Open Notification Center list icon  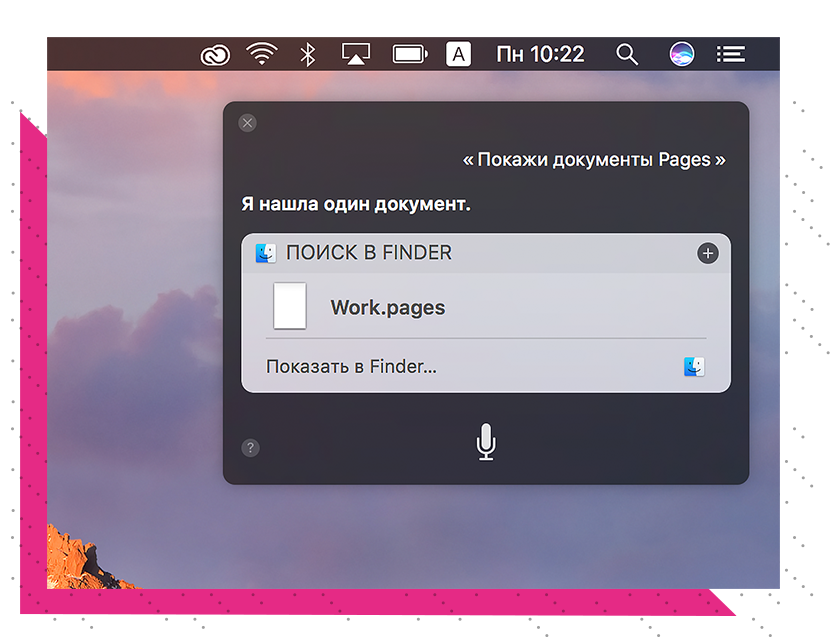click(731, 54)
